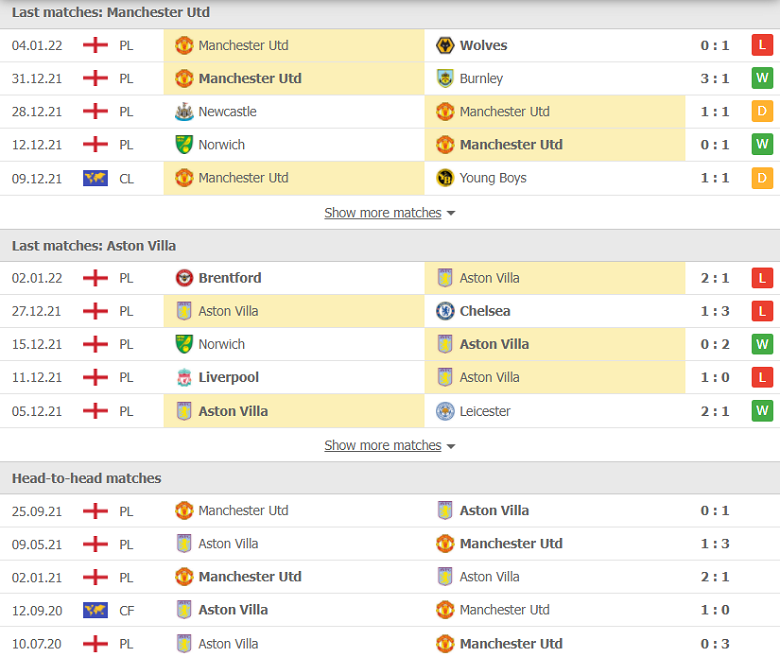
Task: Click the Burnley club crest icon
Action: click(x=445, y=79)
